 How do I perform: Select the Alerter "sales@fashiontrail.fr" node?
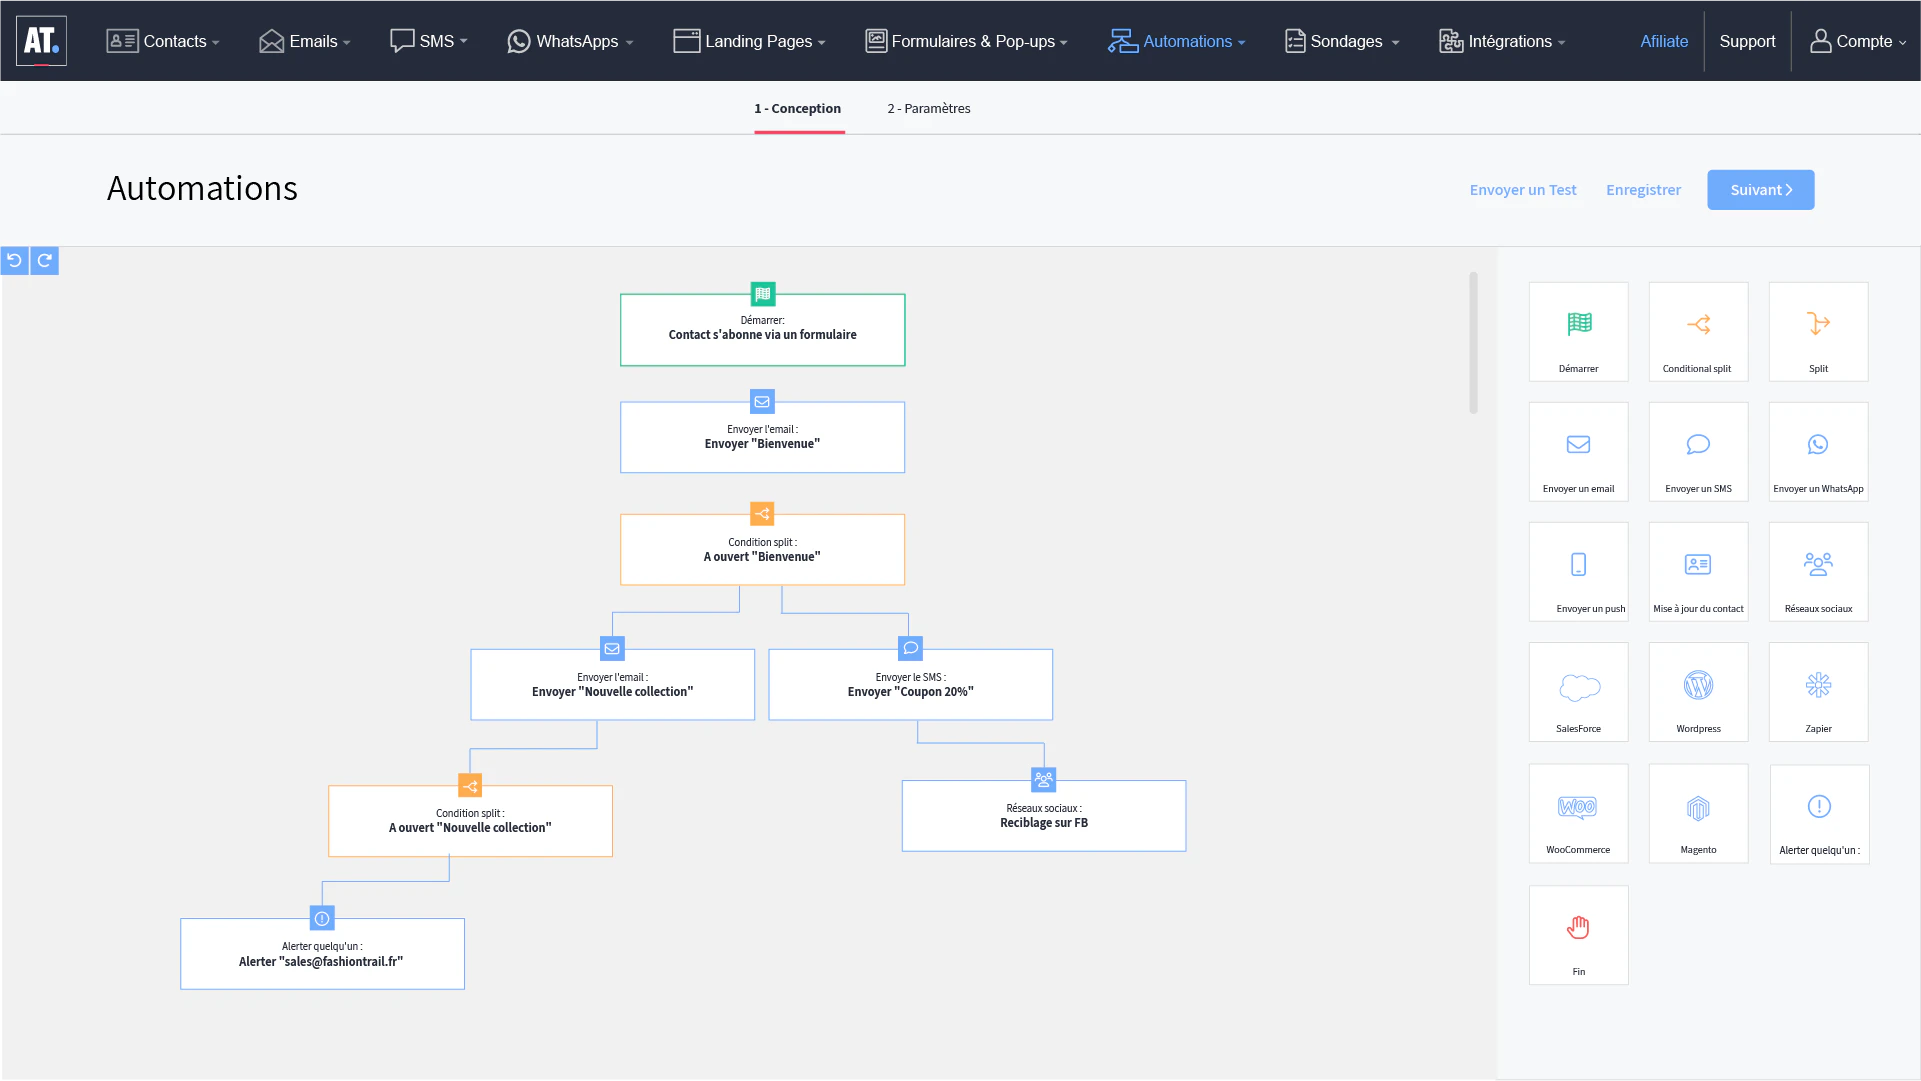323,954
